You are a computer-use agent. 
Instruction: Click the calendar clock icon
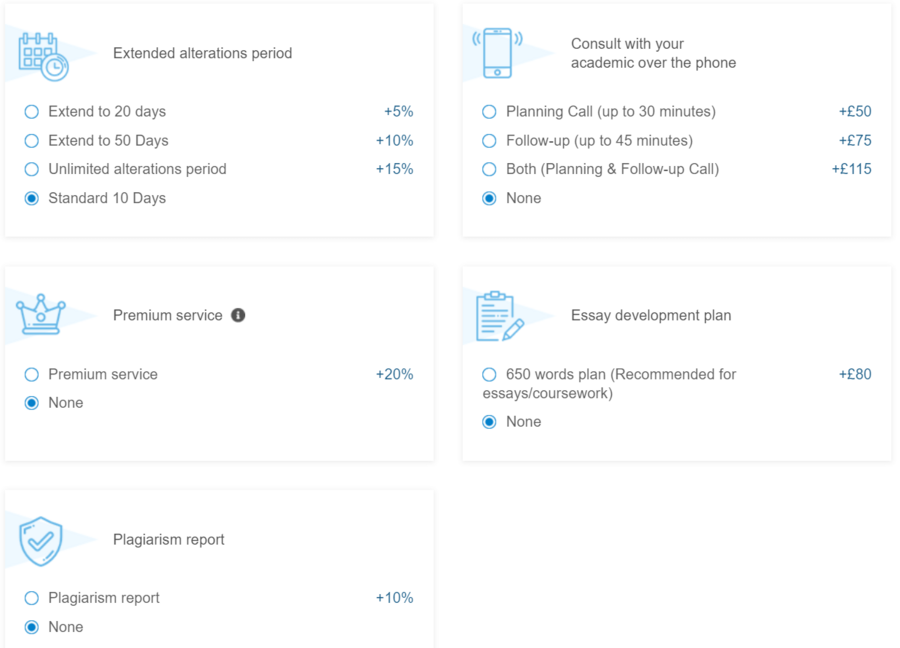click(43, 55)
